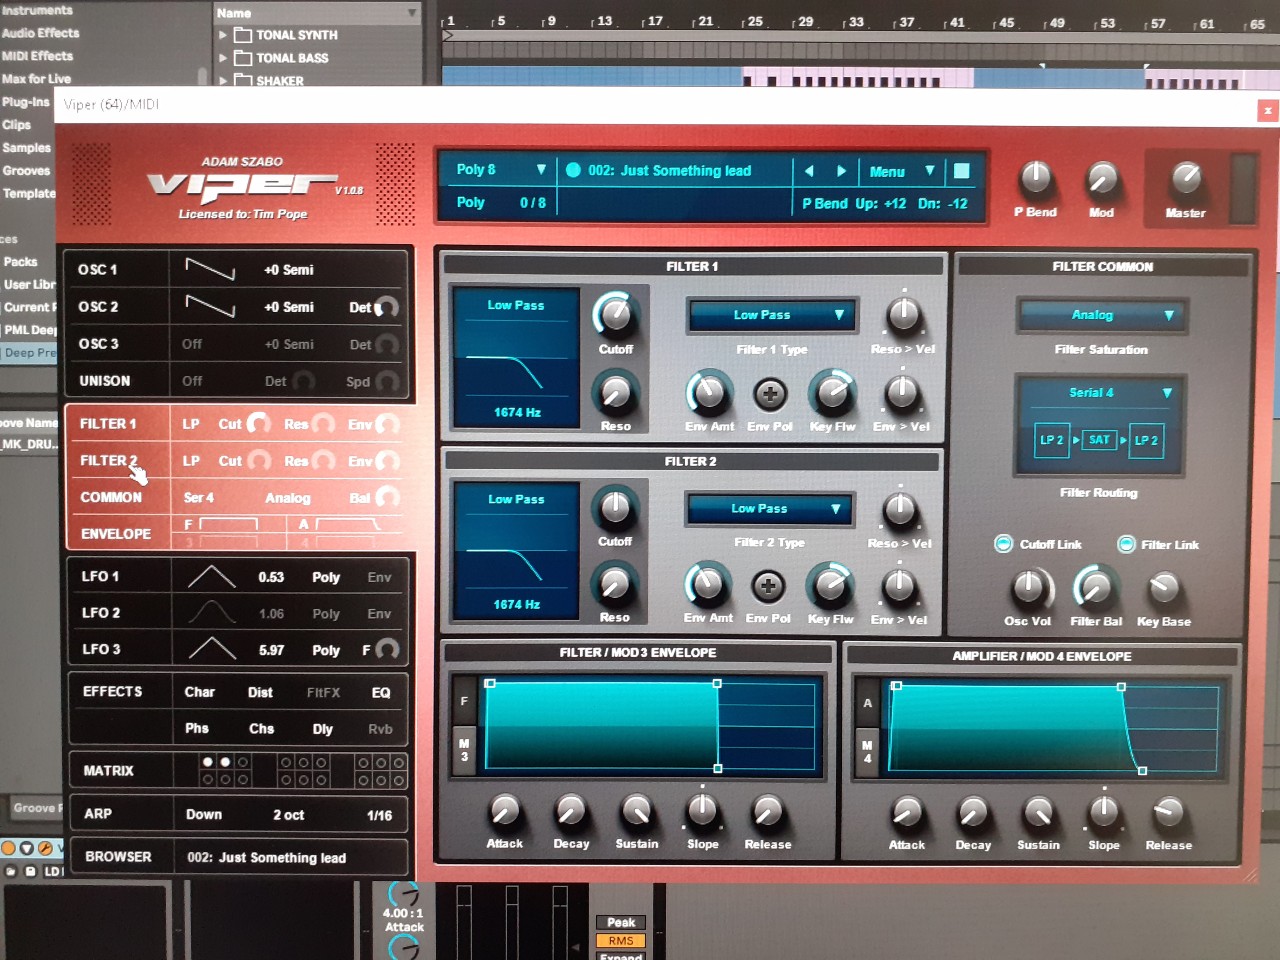Open the Filter 1 Type Low Pass dropdown
The width and height of the screenshot is (1280, 960).
(772, 315)
